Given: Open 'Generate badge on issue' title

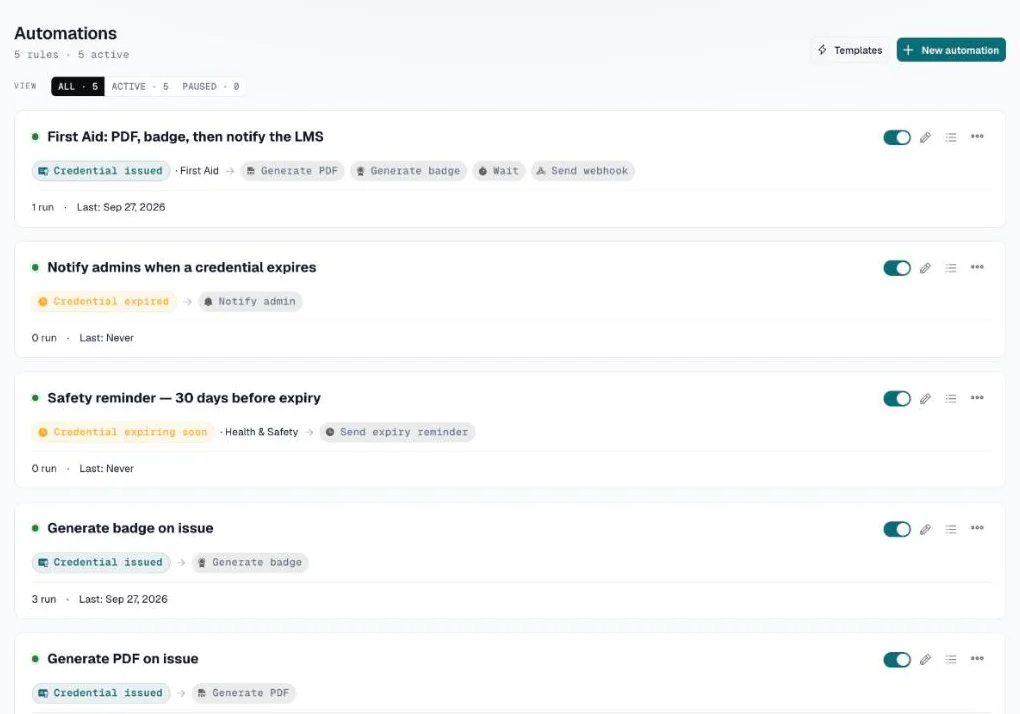Looking at the screenshot, I should pyautogui.click(x=130, y=528).
